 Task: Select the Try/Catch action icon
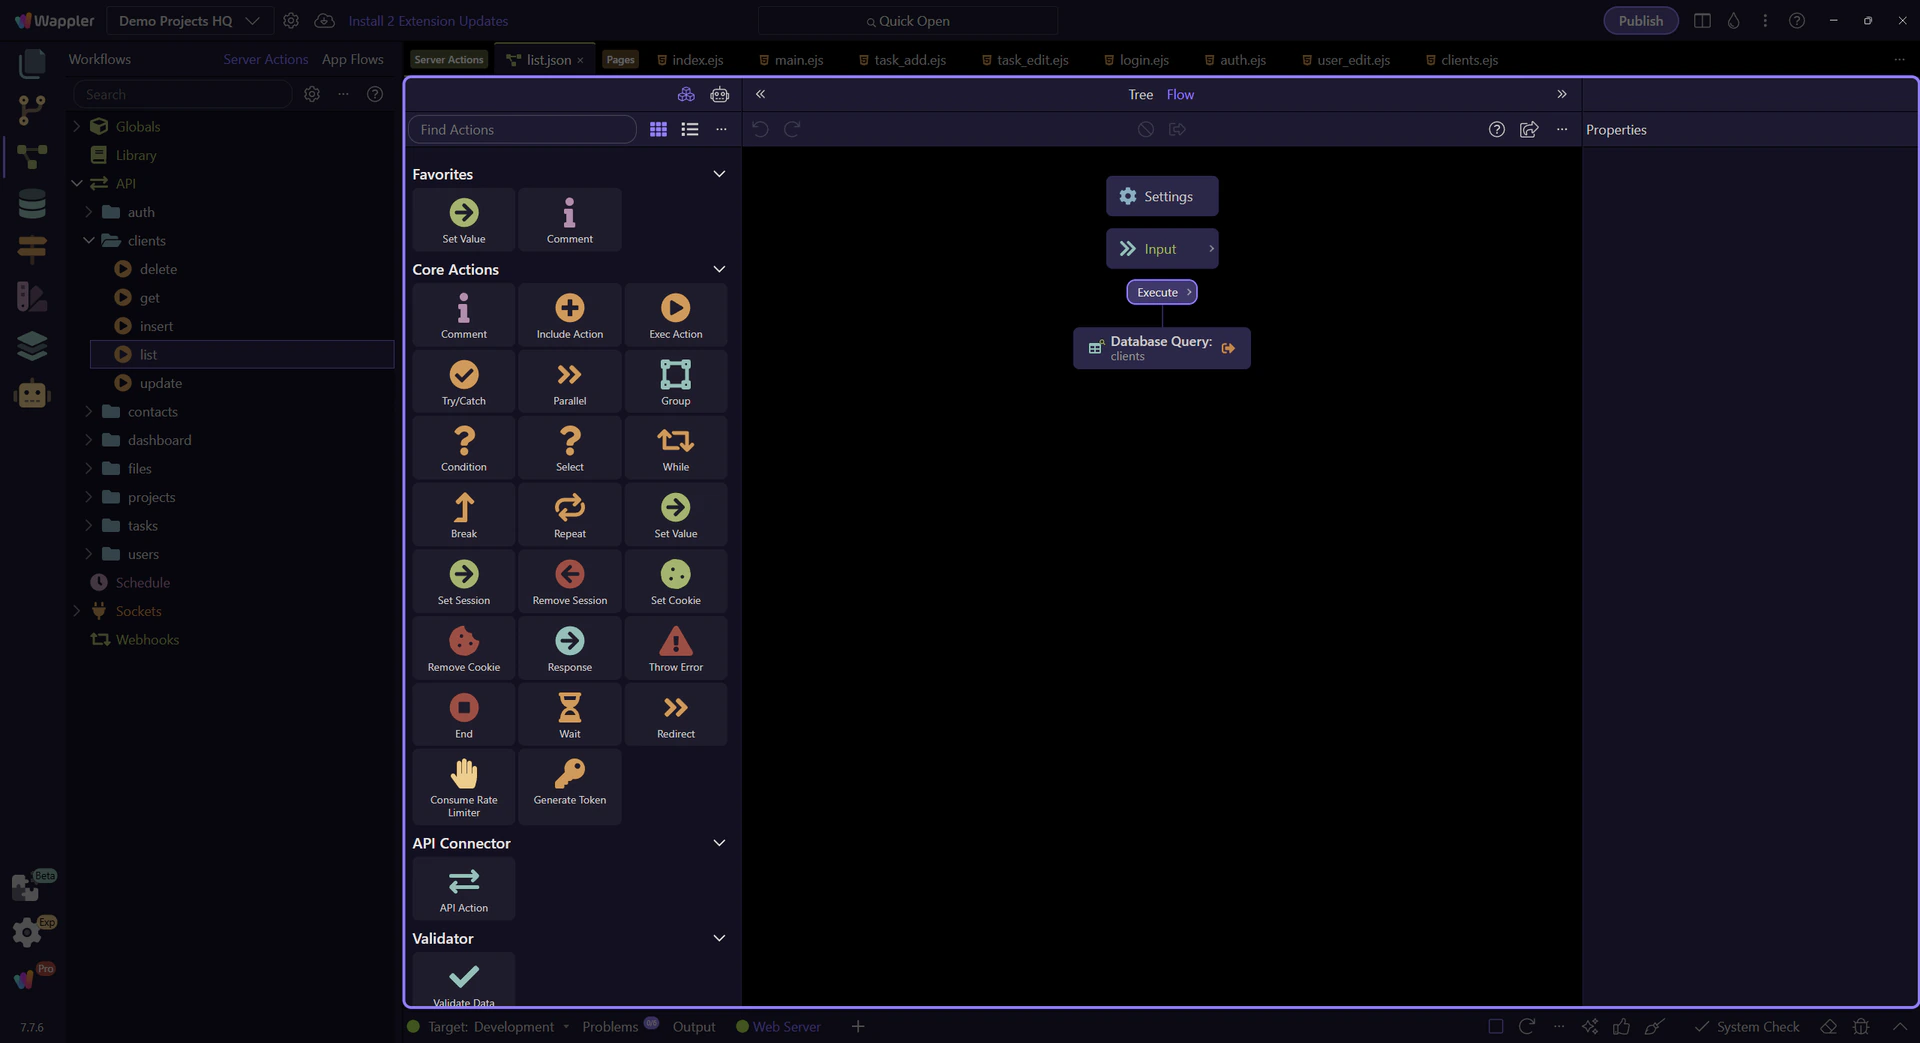click(463, 381)
